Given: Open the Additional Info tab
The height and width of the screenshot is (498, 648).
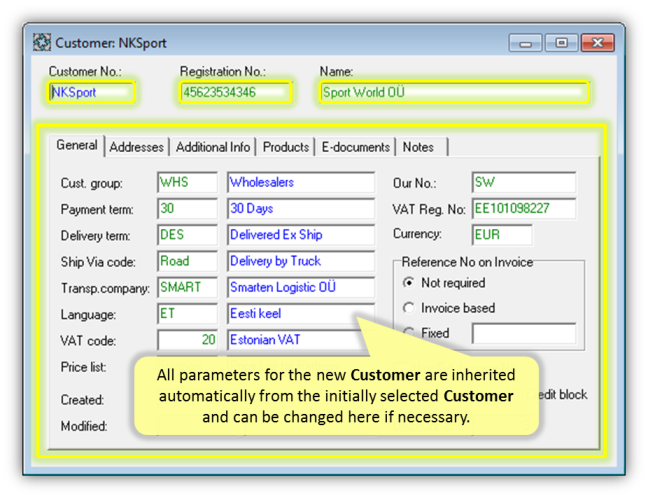Looking at the screenshot, I should click(x=213, y=147).
